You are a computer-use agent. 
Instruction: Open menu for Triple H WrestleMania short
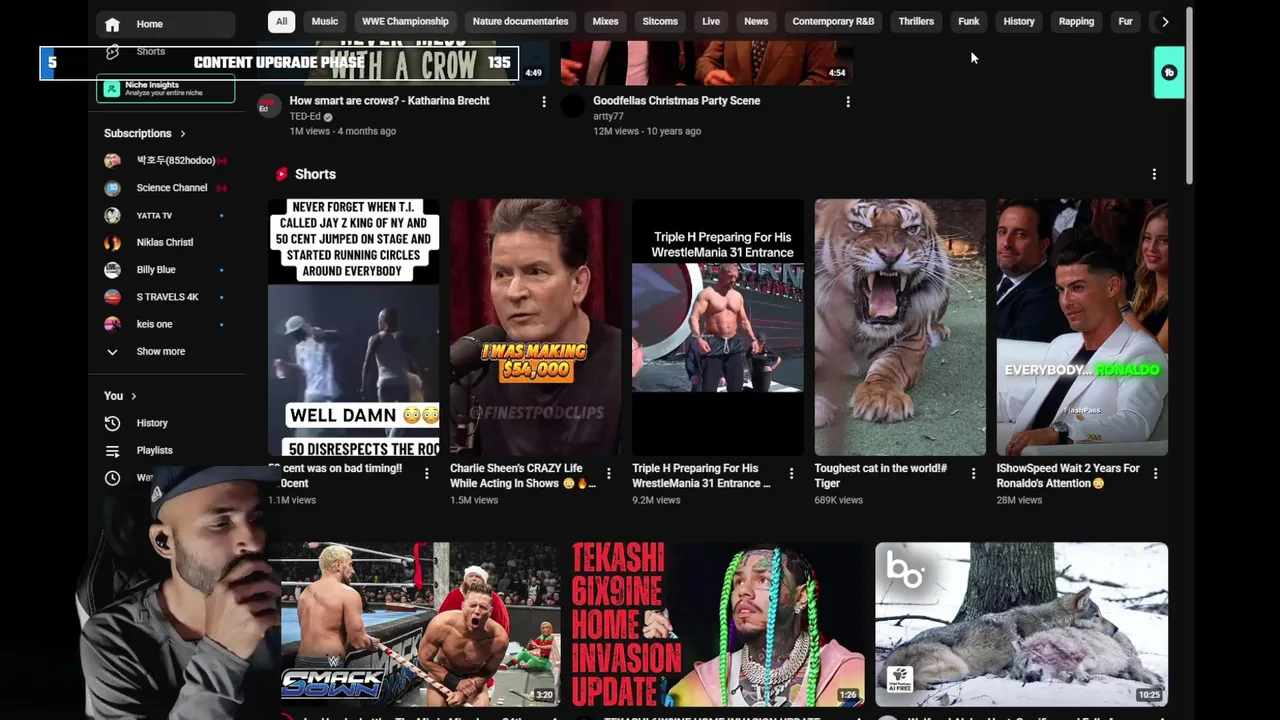(791, 474)
